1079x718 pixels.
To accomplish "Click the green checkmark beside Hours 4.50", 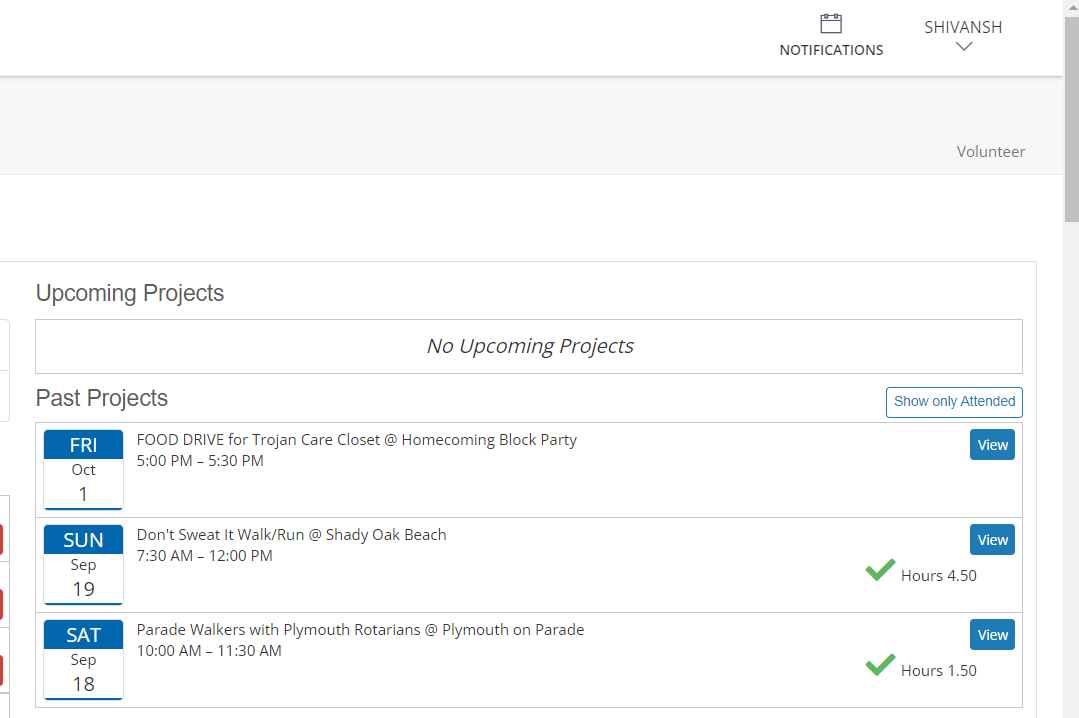I will tap(880, 571).
